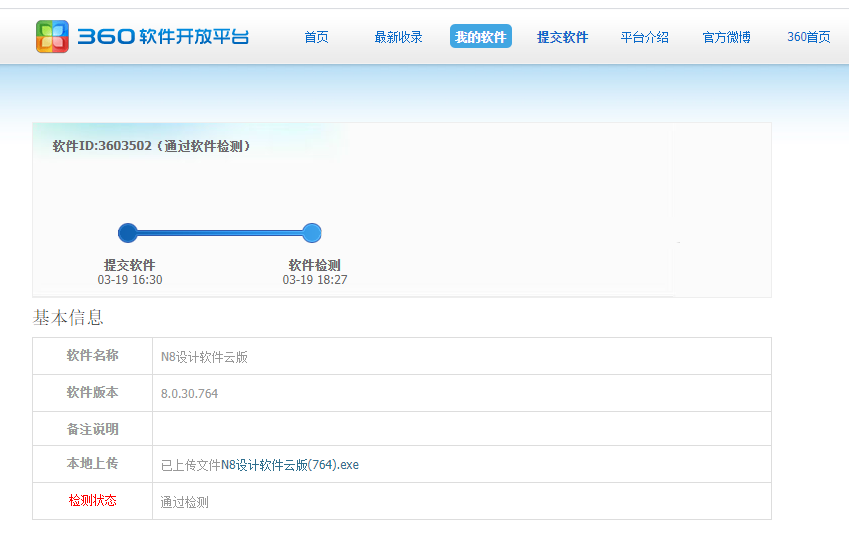Viewport: 849px width, 540px height.
Task: Select the 我的软件 tab
Action: 481,36
